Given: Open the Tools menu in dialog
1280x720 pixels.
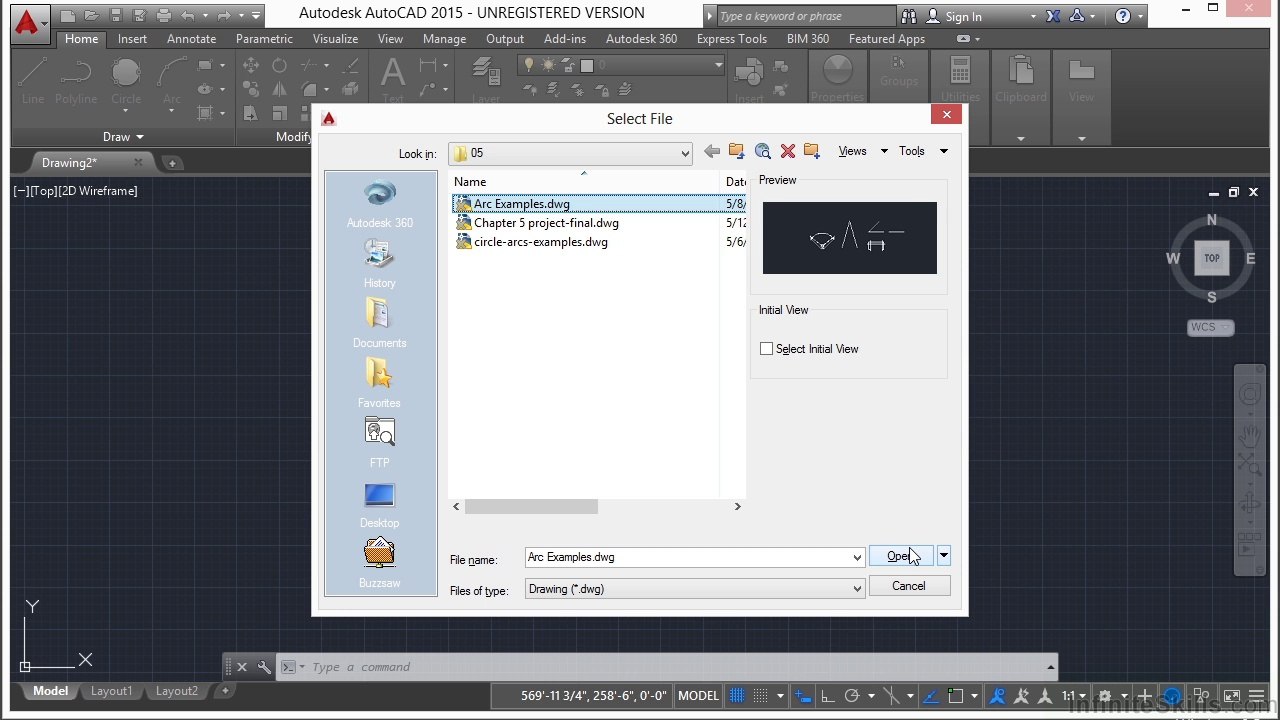Looking at the screenshot, I should coord(923,151).
